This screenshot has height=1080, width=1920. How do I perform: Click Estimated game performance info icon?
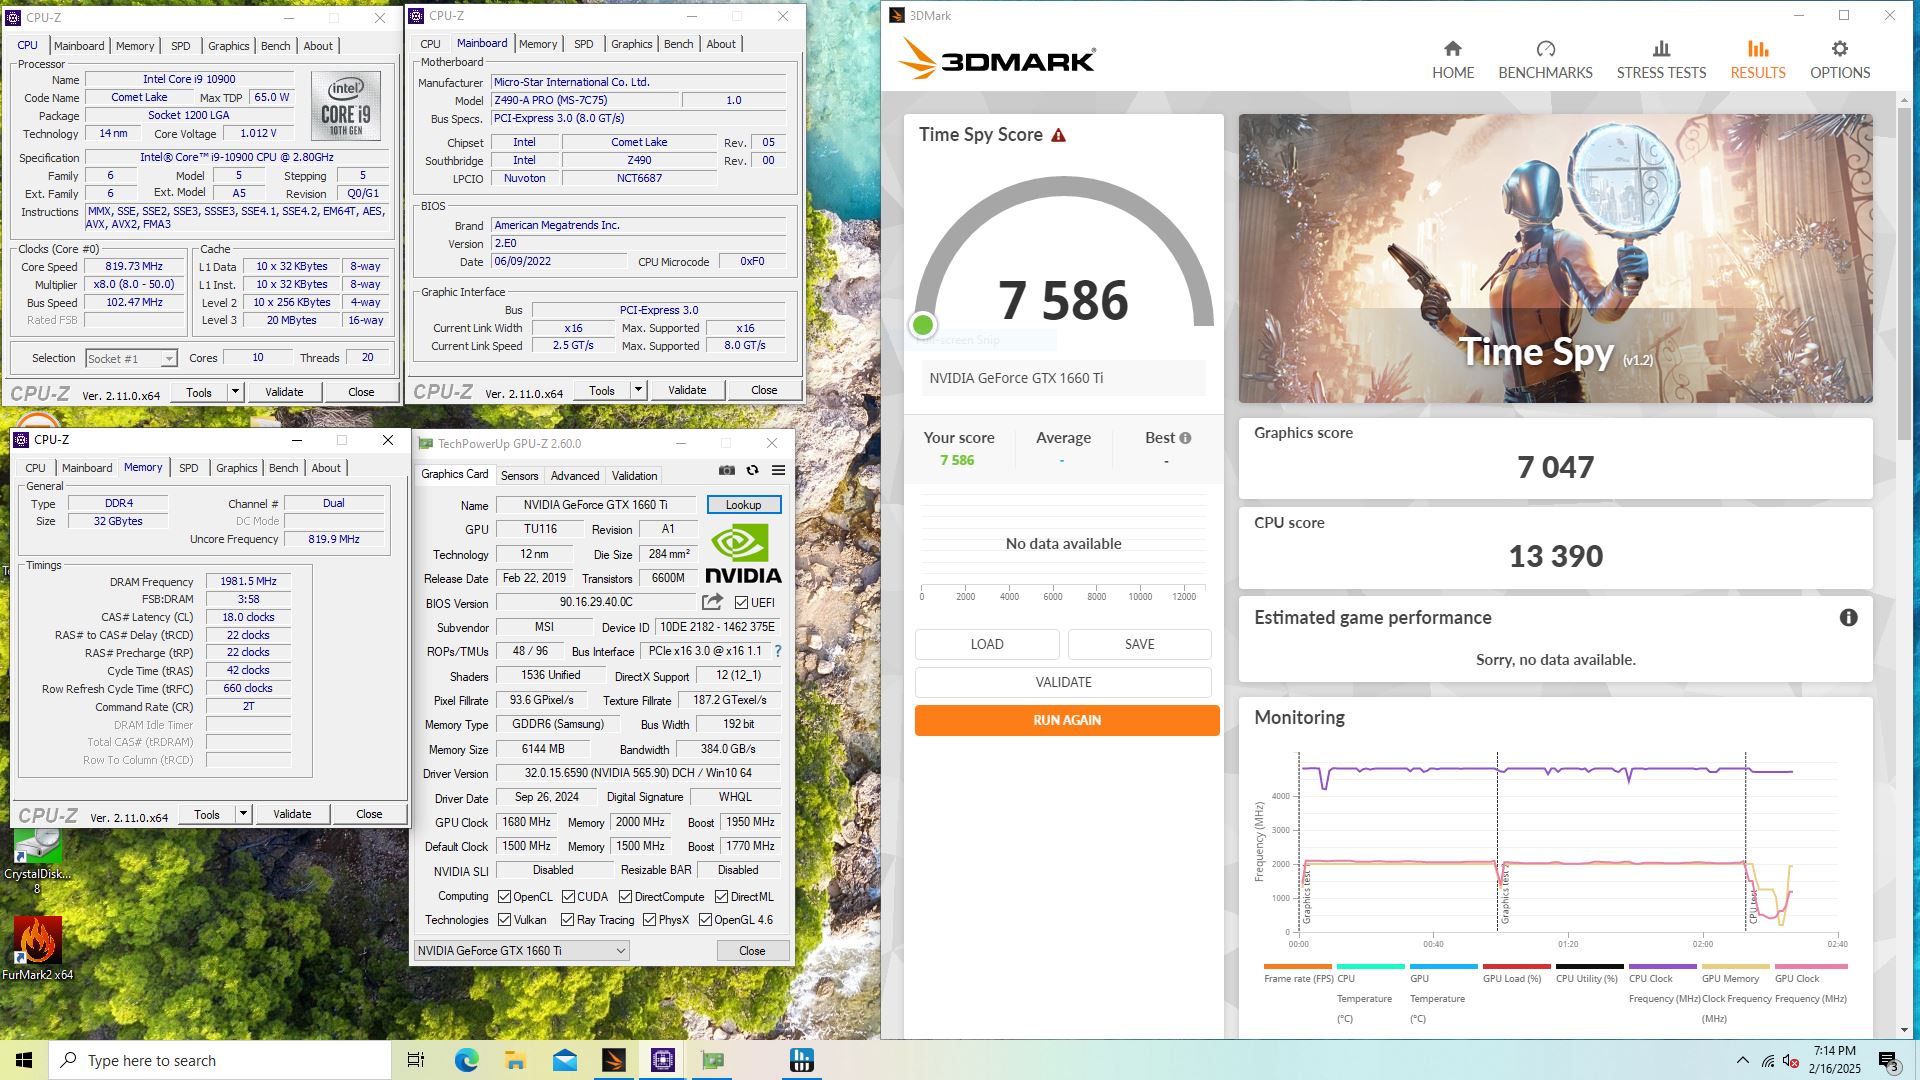(x=1848, y=618)
